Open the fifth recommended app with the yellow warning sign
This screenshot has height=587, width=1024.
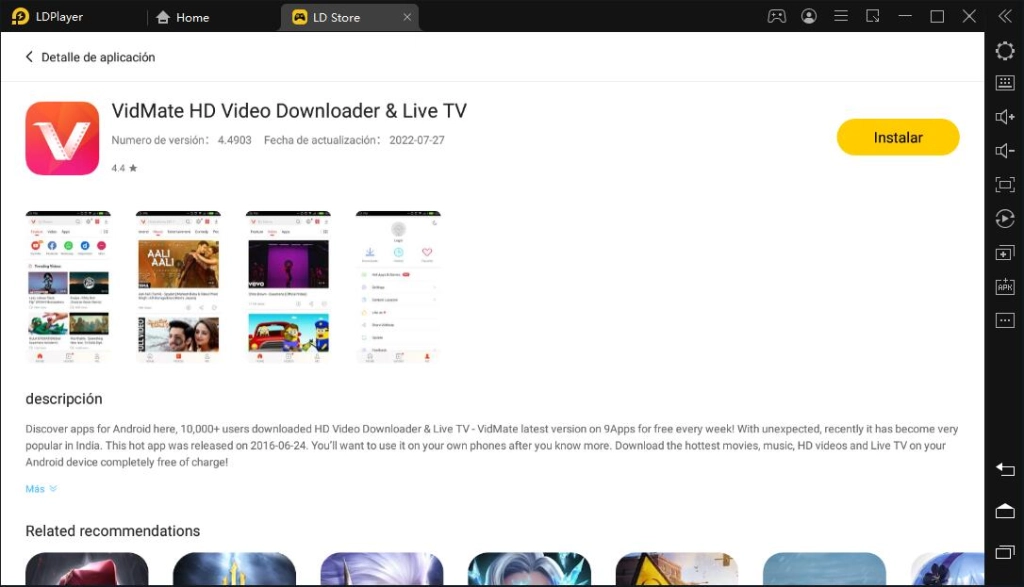click(x=677, y=569)
